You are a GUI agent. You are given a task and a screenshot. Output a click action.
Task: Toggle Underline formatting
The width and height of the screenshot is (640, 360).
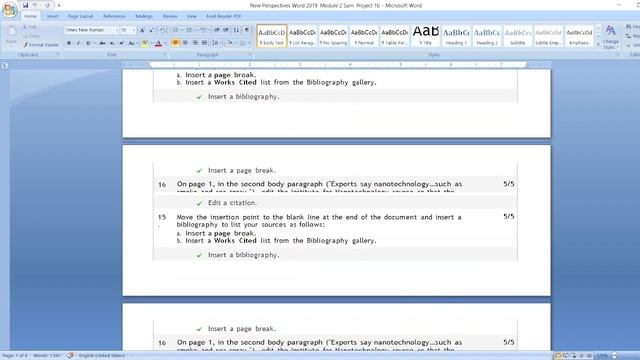pos(88,43)
